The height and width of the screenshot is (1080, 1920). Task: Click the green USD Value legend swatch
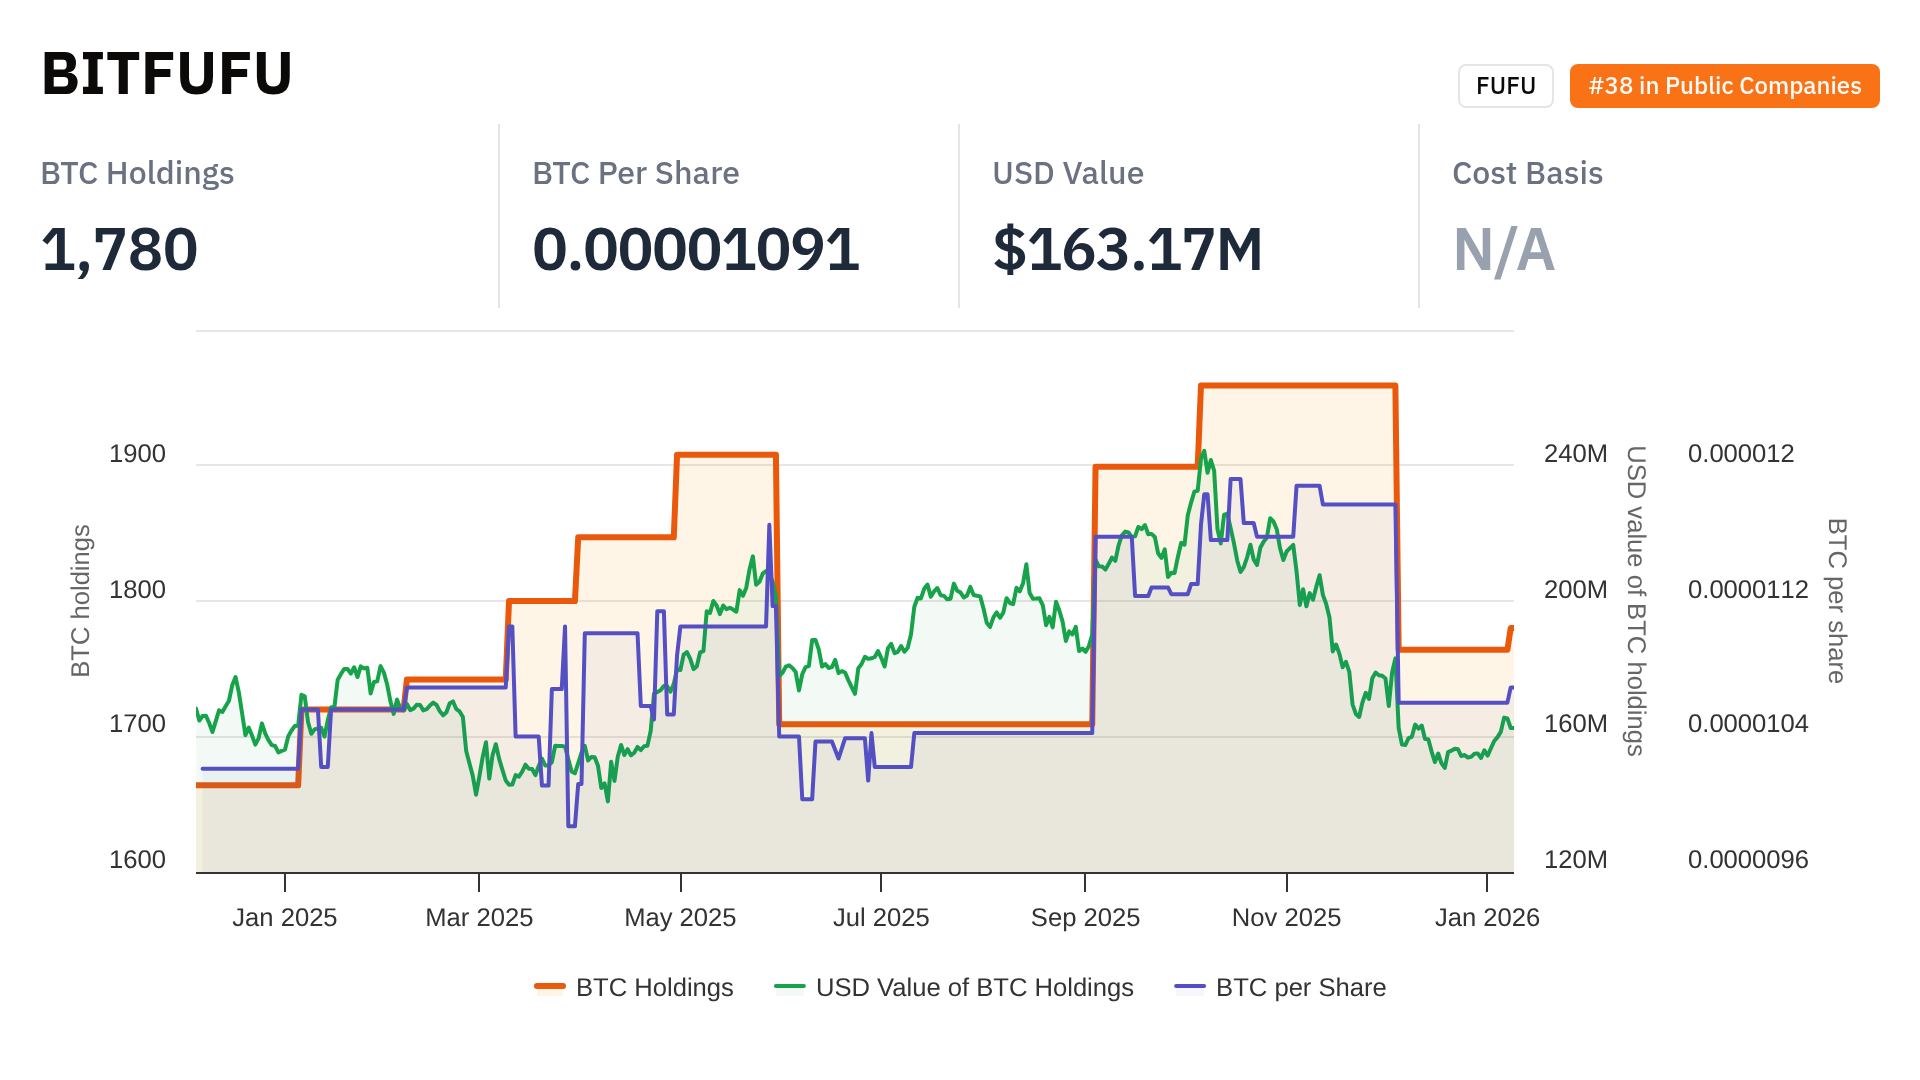(x=790, y=987)
